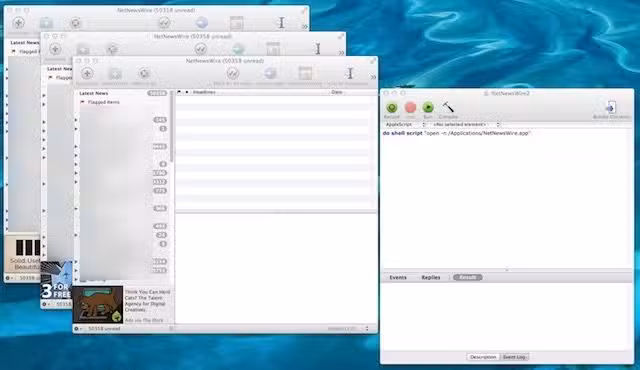Viewport: 640px width, 370px height.
Task: Click the sidebar scrollbar in the front NetNewsWire window
Action: tap(172, 126)
